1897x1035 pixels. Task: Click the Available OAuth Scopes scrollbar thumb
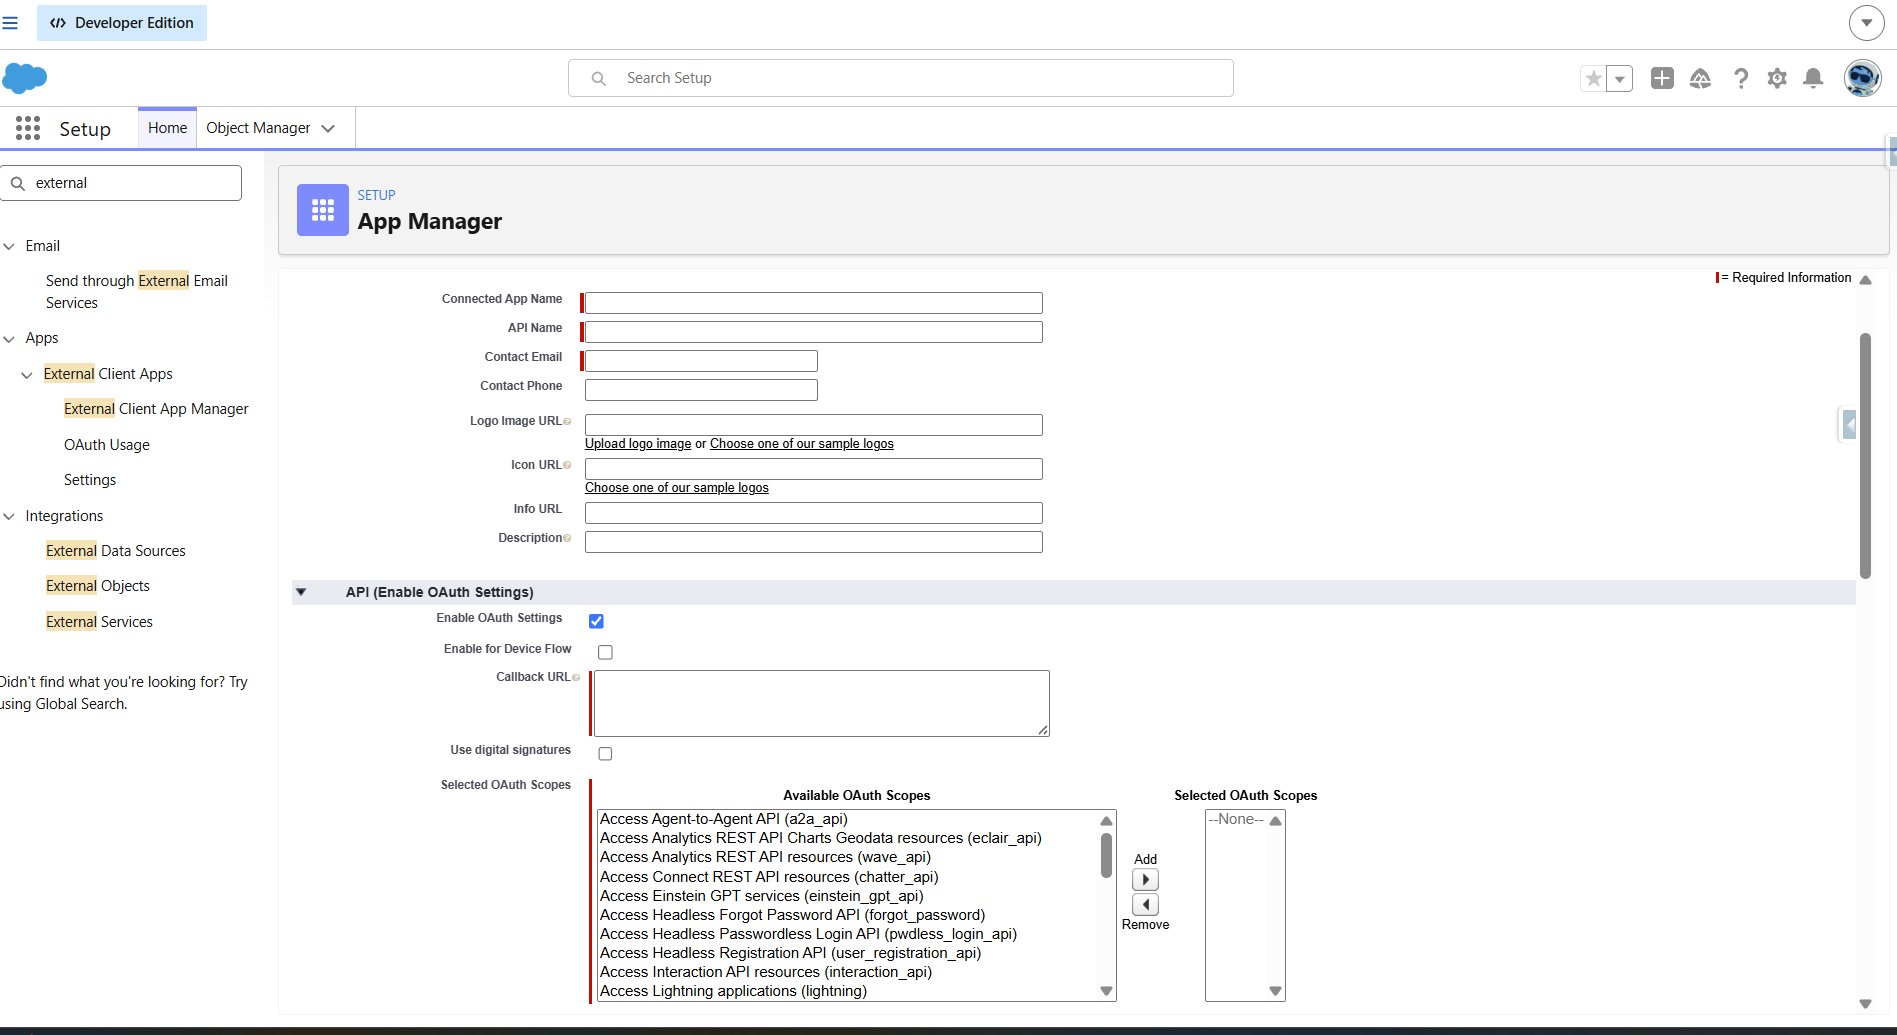tap(1106, 856)
